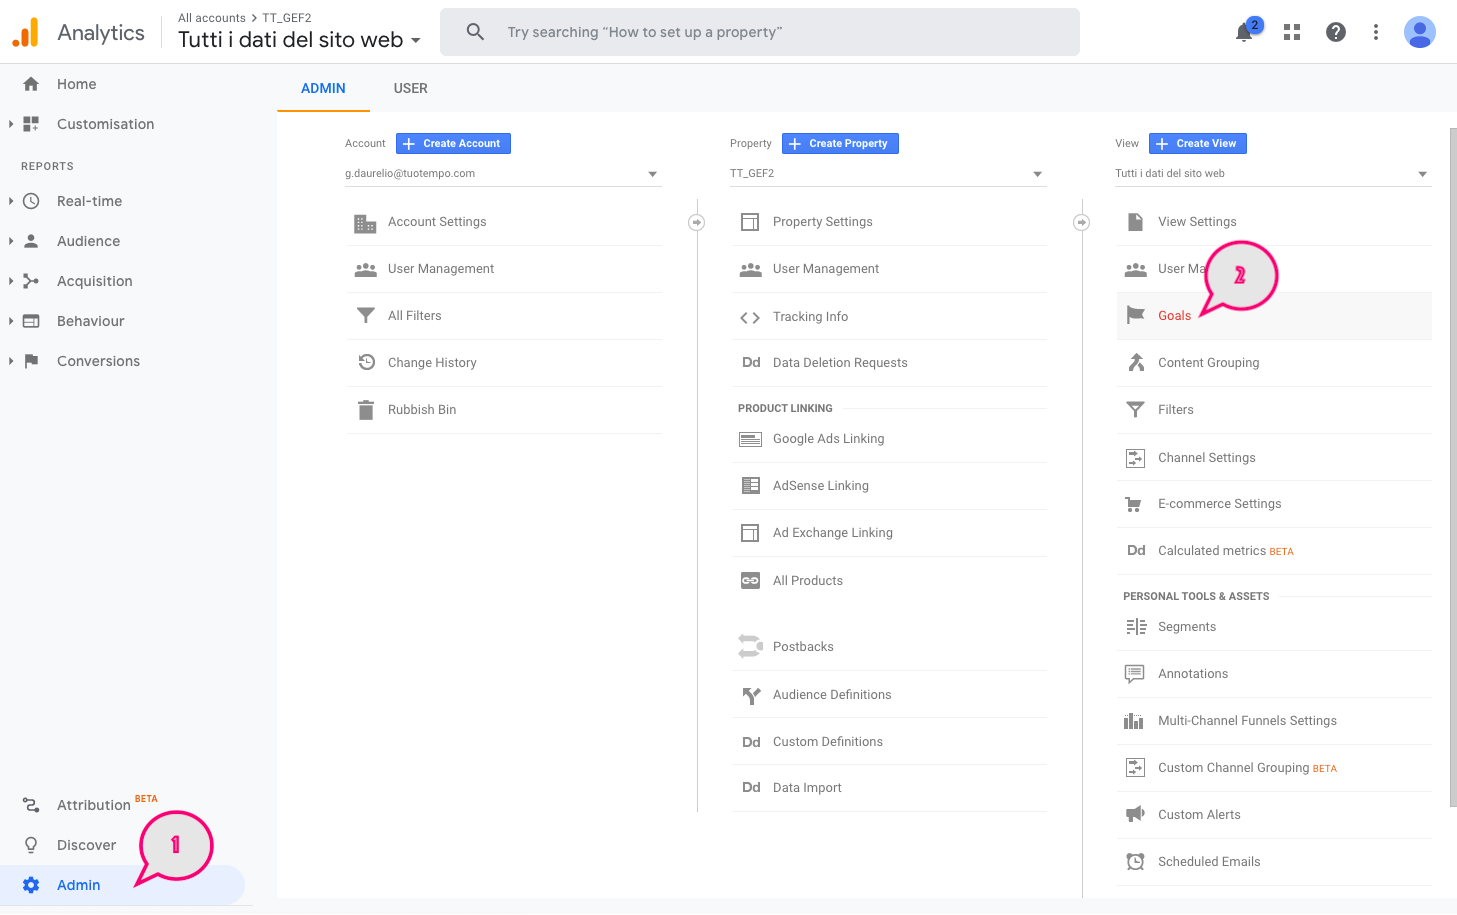Click the Rubbish Bin trash icon

pos(366,410)
